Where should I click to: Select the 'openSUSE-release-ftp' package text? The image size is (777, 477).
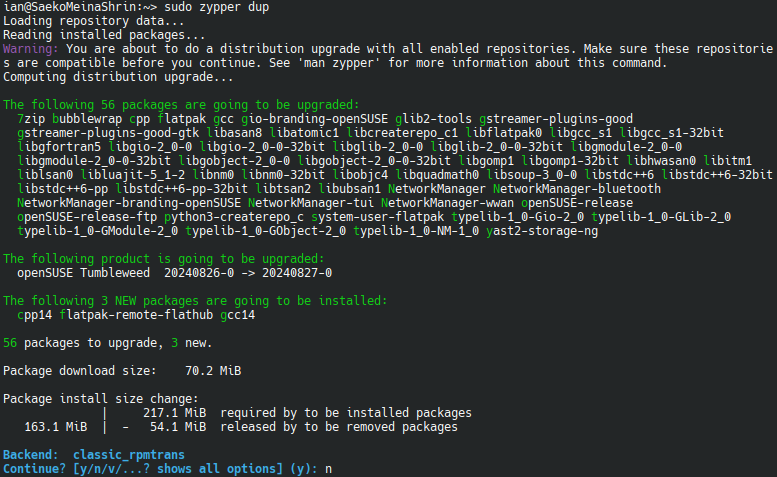[x=87, y=217]
